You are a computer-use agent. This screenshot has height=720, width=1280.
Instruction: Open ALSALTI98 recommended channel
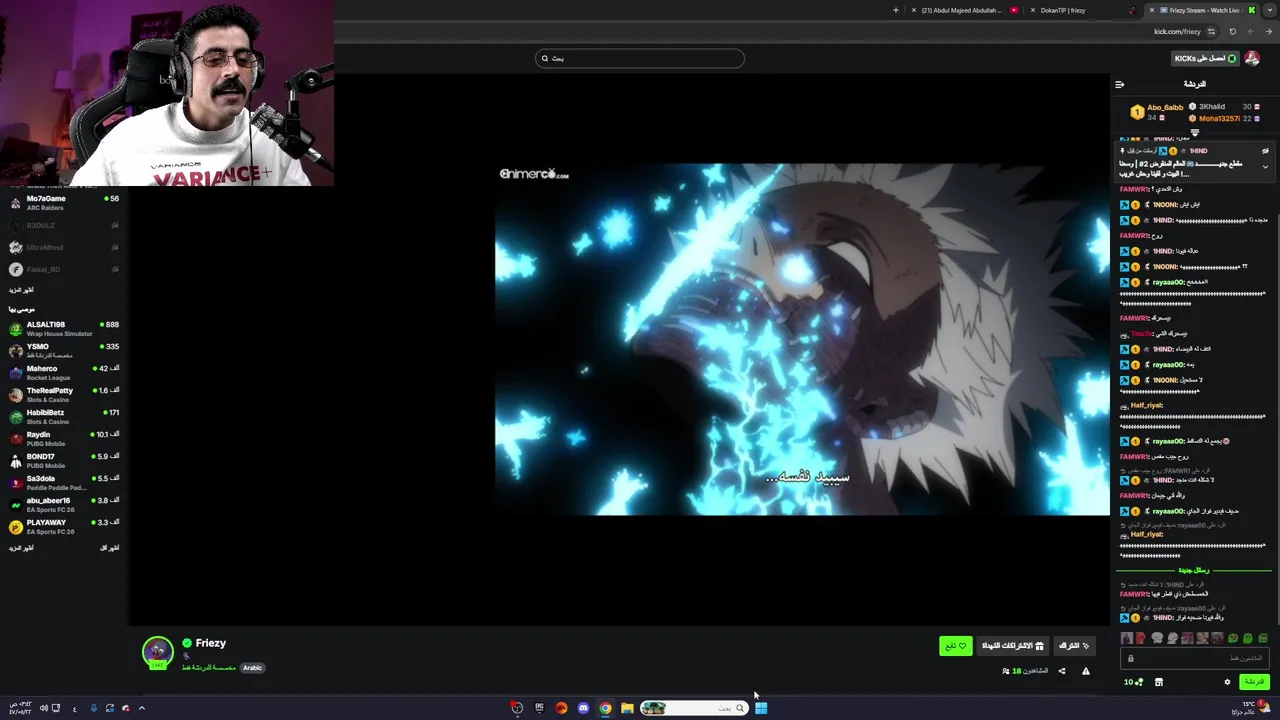coord(64,328)
